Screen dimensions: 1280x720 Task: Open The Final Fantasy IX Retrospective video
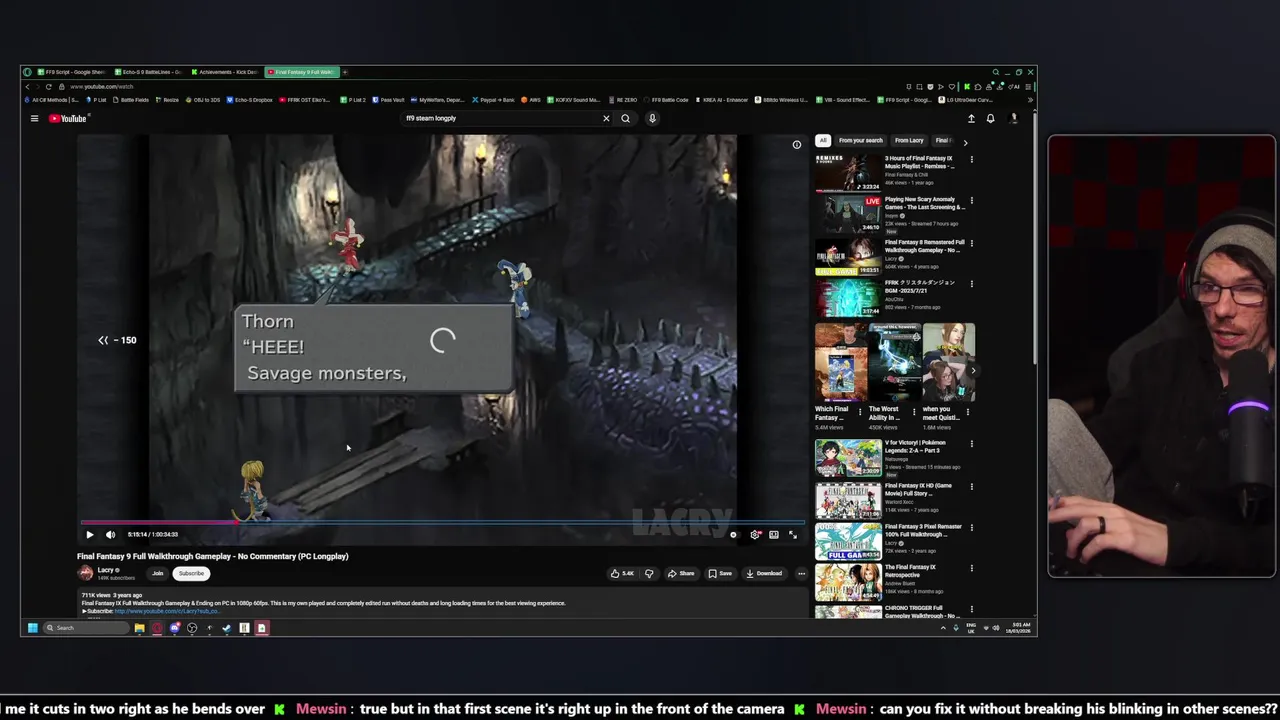point(848,583)
